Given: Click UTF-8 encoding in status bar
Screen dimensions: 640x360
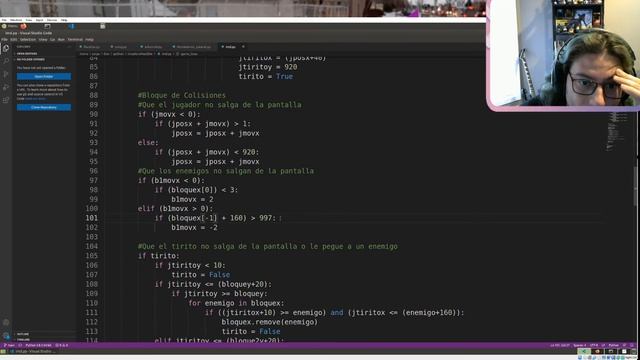Looking at the screenshot, I should pyautogui.click(x=594, y=345).
